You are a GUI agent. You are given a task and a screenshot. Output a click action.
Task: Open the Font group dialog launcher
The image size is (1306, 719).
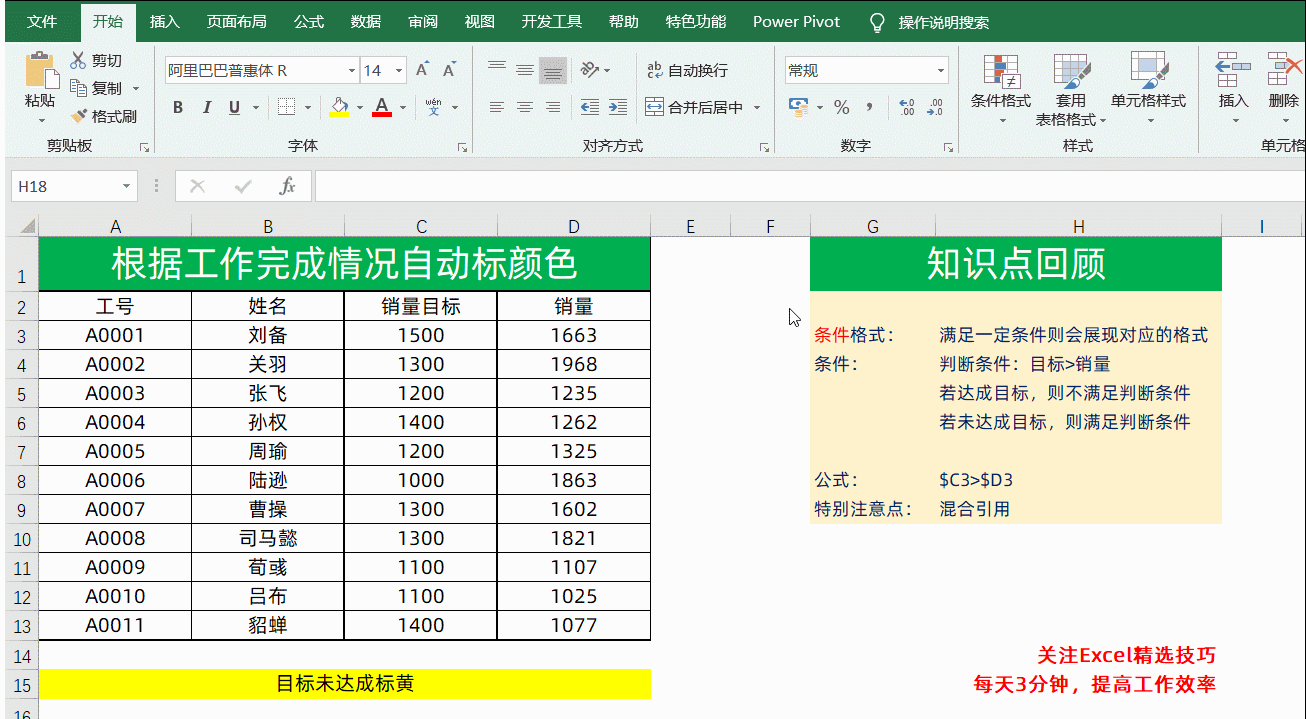click(462, 147)
